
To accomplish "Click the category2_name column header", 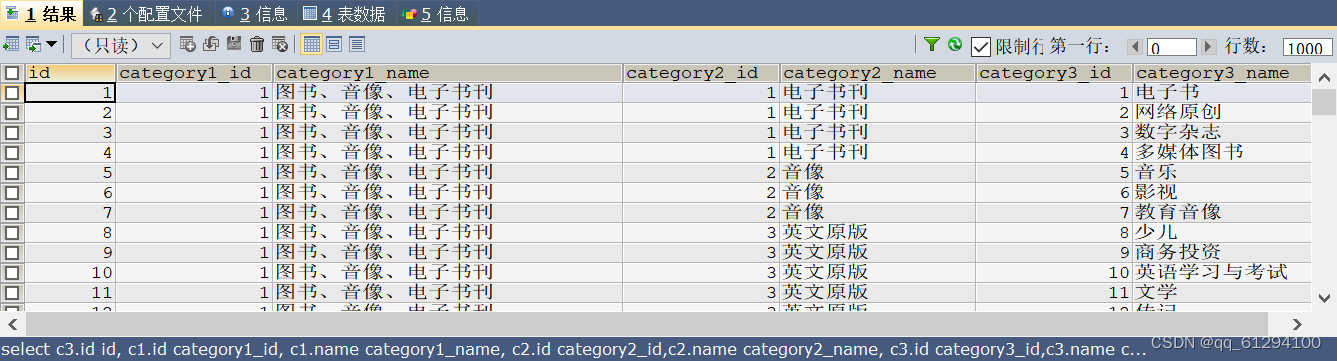I will pos(878,73).
